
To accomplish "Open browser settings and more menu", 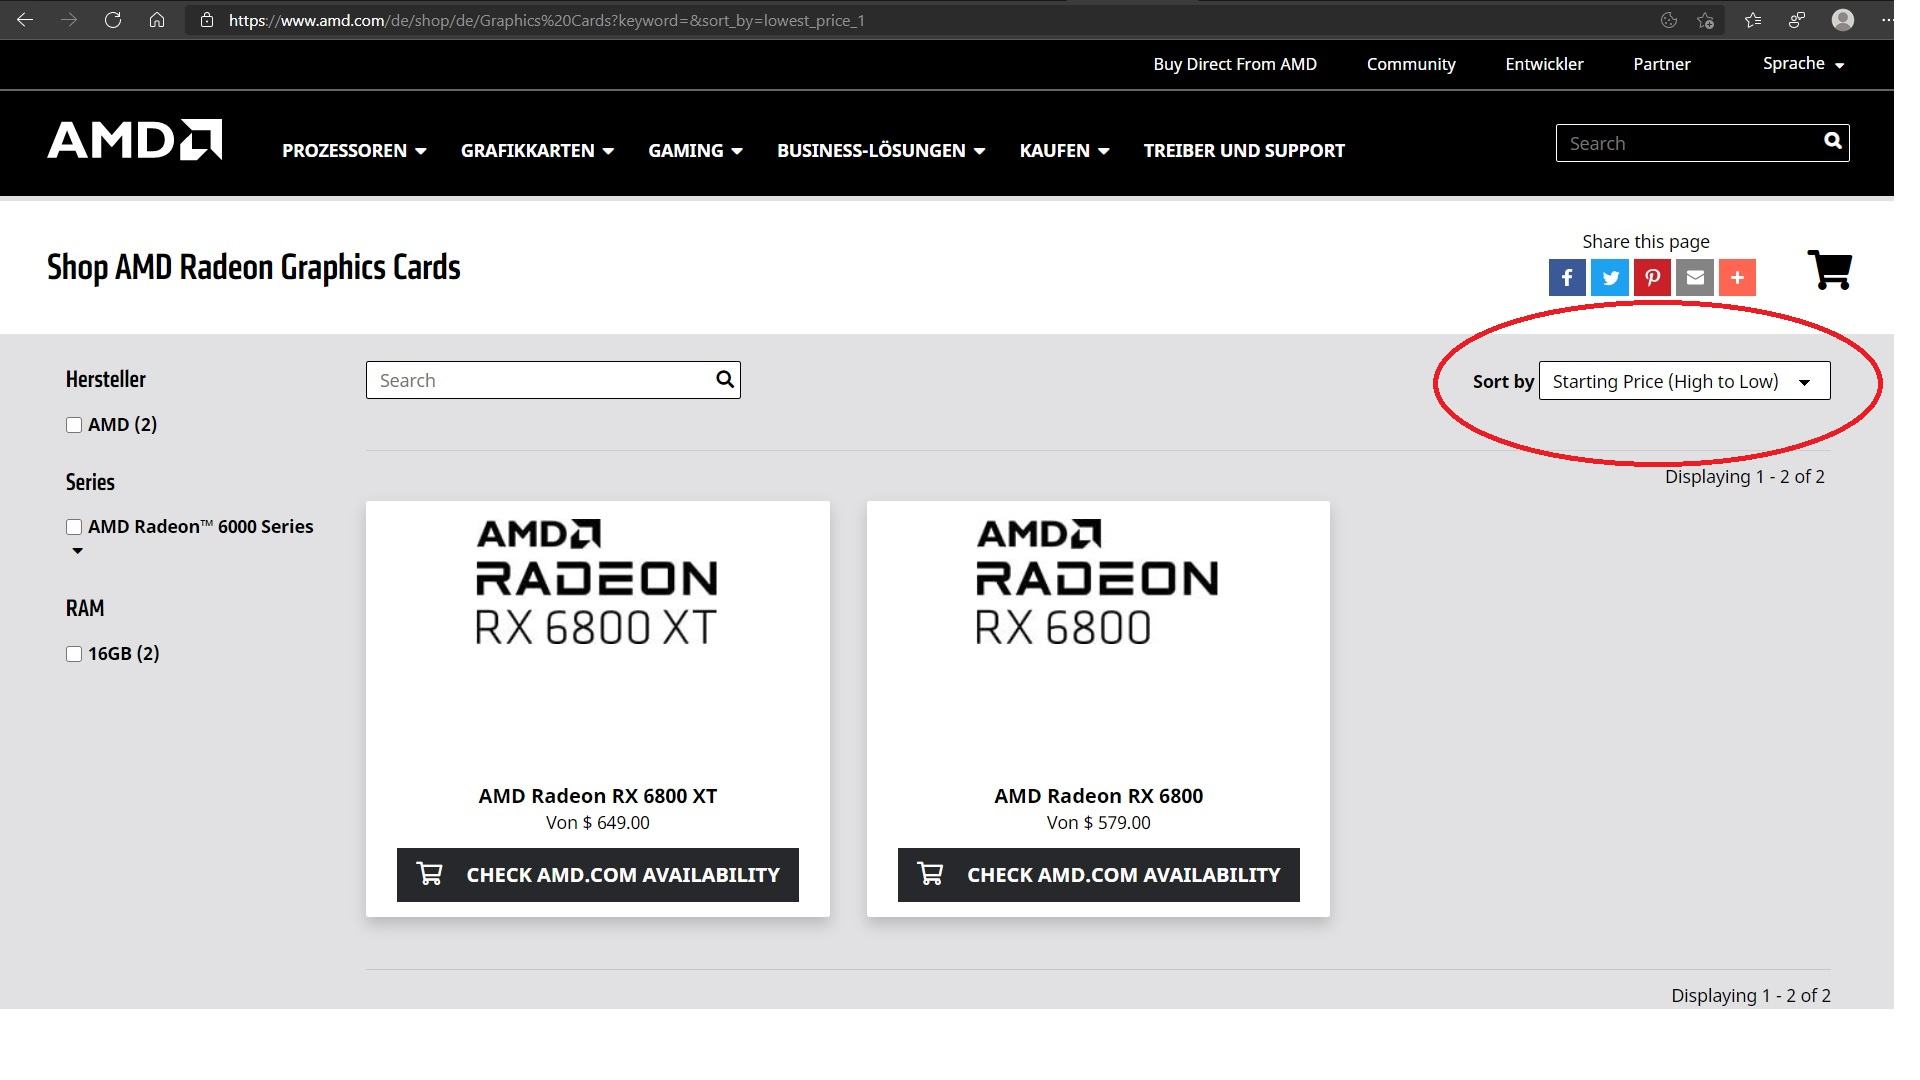I will [x=1887, y=20].
